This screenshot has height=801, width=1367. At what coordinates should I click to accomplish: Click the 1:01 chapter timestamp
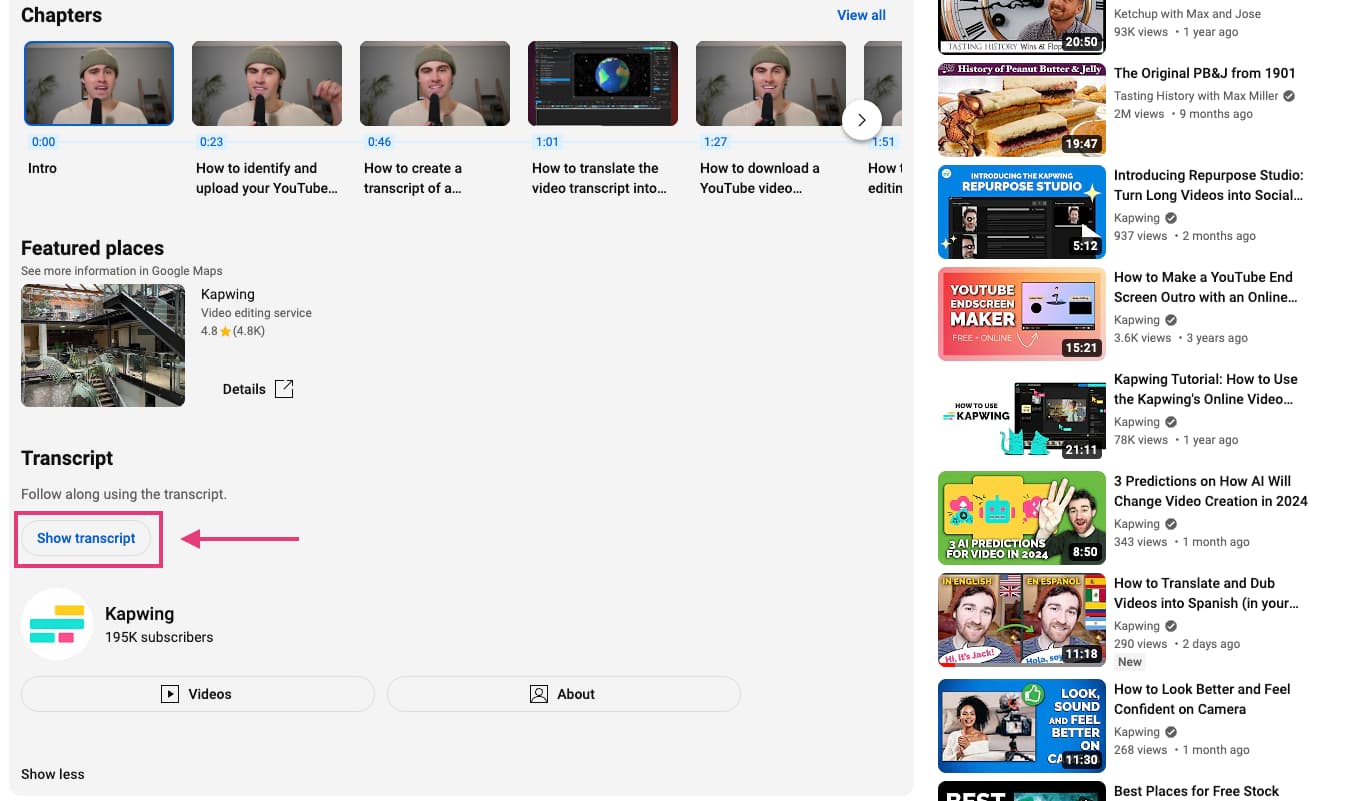tap(547, 142)
